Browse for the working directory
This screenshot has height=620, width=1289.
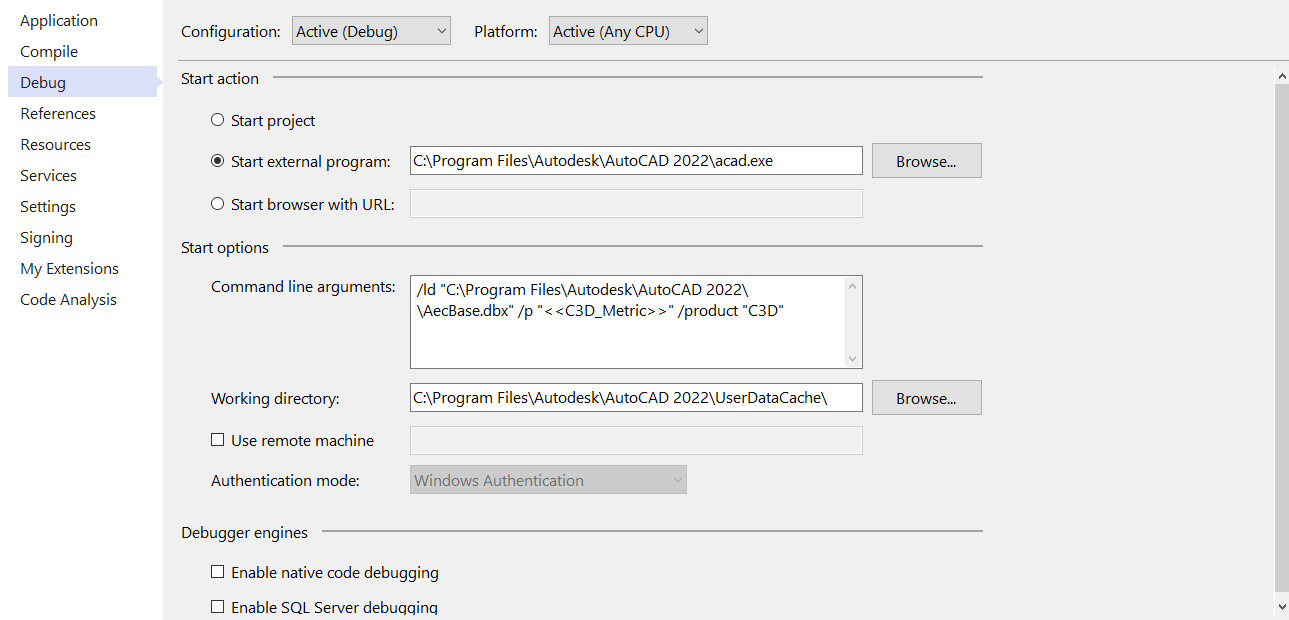(x=926, y=398)
